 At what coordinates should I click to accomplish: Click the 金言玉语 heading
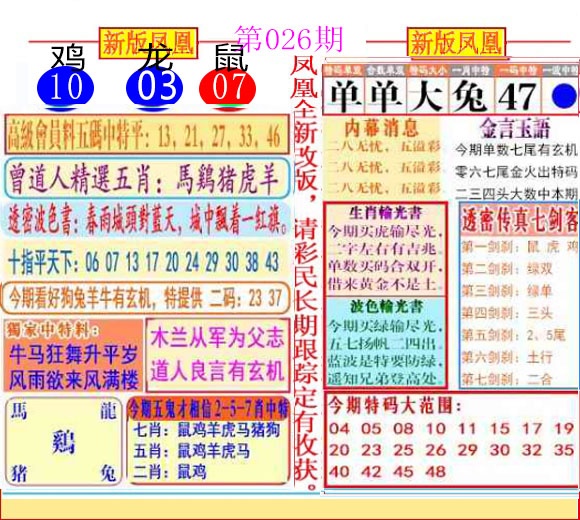pos(515,128)
